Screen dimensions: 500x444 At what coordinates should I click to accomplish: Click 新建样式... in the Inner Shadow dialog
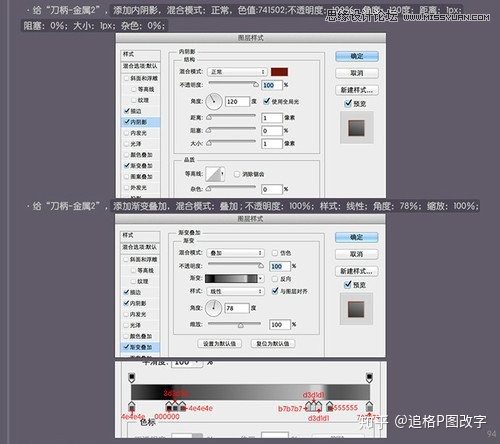[x=357, y=90]
